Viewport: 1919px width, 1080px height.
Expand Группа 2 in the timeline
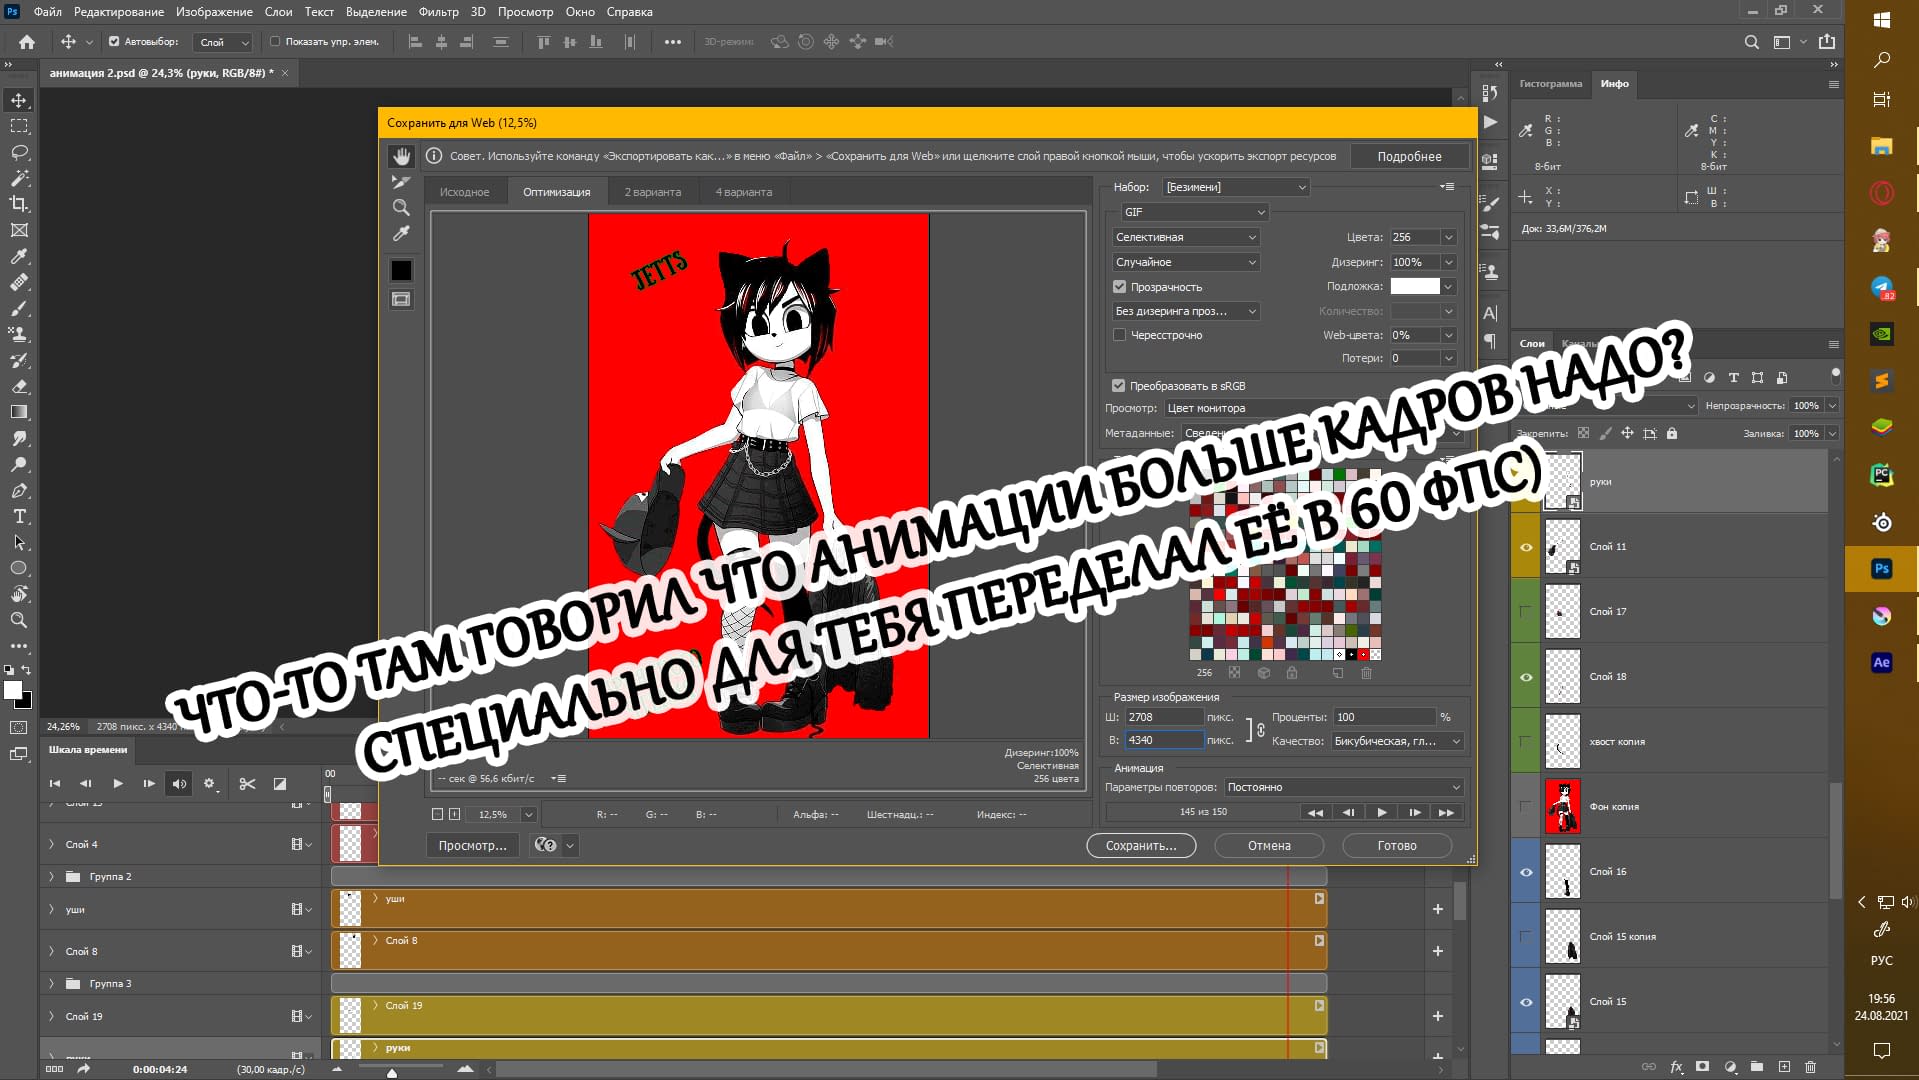click(x=52, y=877)
